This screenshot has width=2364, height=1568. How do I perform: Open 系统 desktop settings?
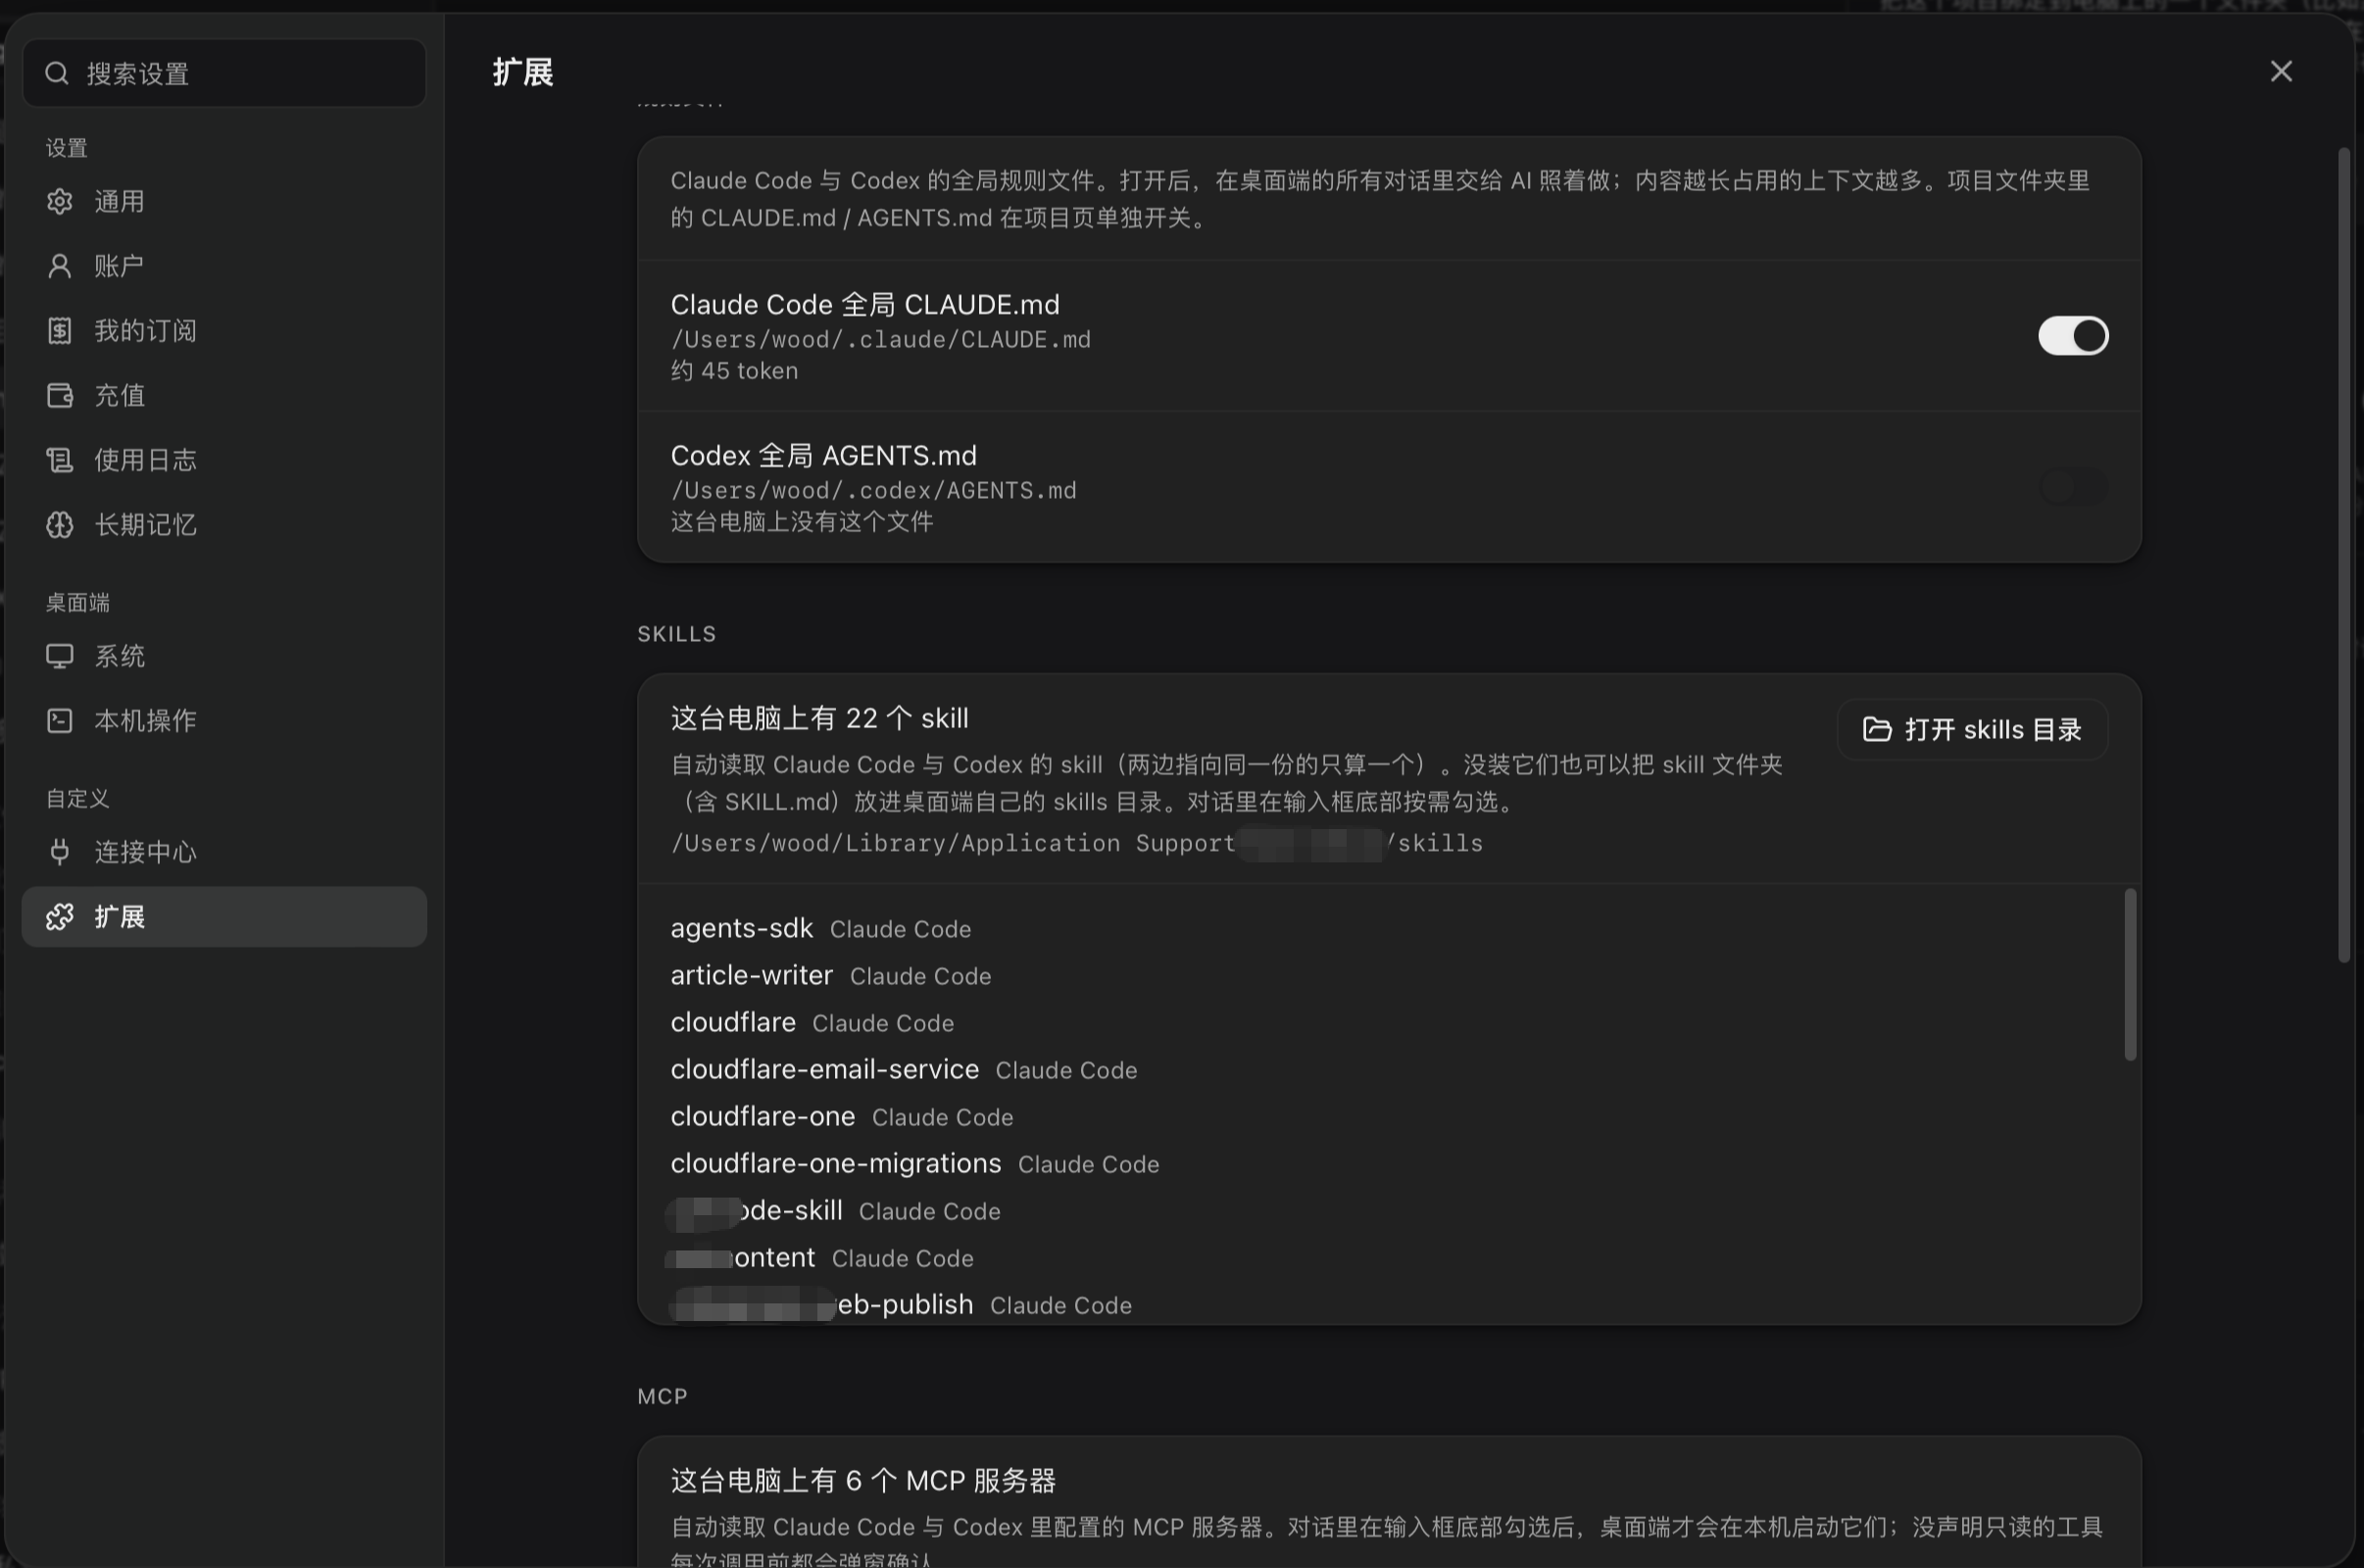tap(224, 656)
